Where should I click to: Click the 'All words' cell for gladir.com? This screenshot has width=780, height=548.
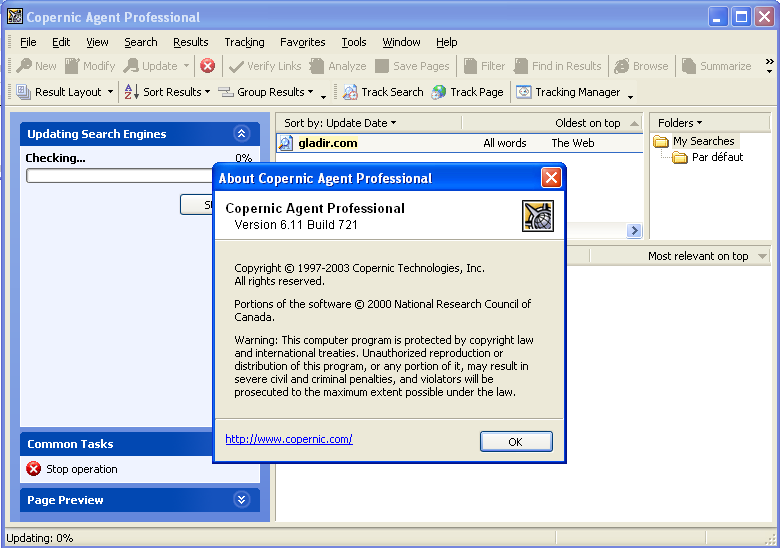pyautogui.click(x=504, y=143)
